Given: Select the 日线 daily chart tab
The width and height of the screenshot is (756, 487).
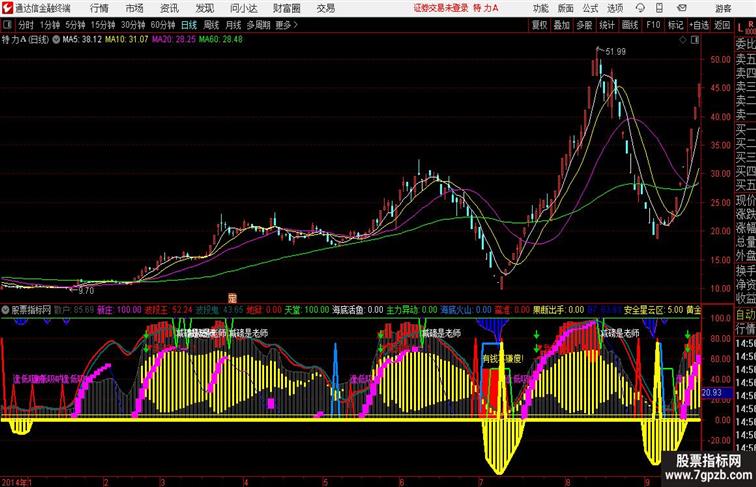Looking at the screenshot, I should (x=189, y=25).
